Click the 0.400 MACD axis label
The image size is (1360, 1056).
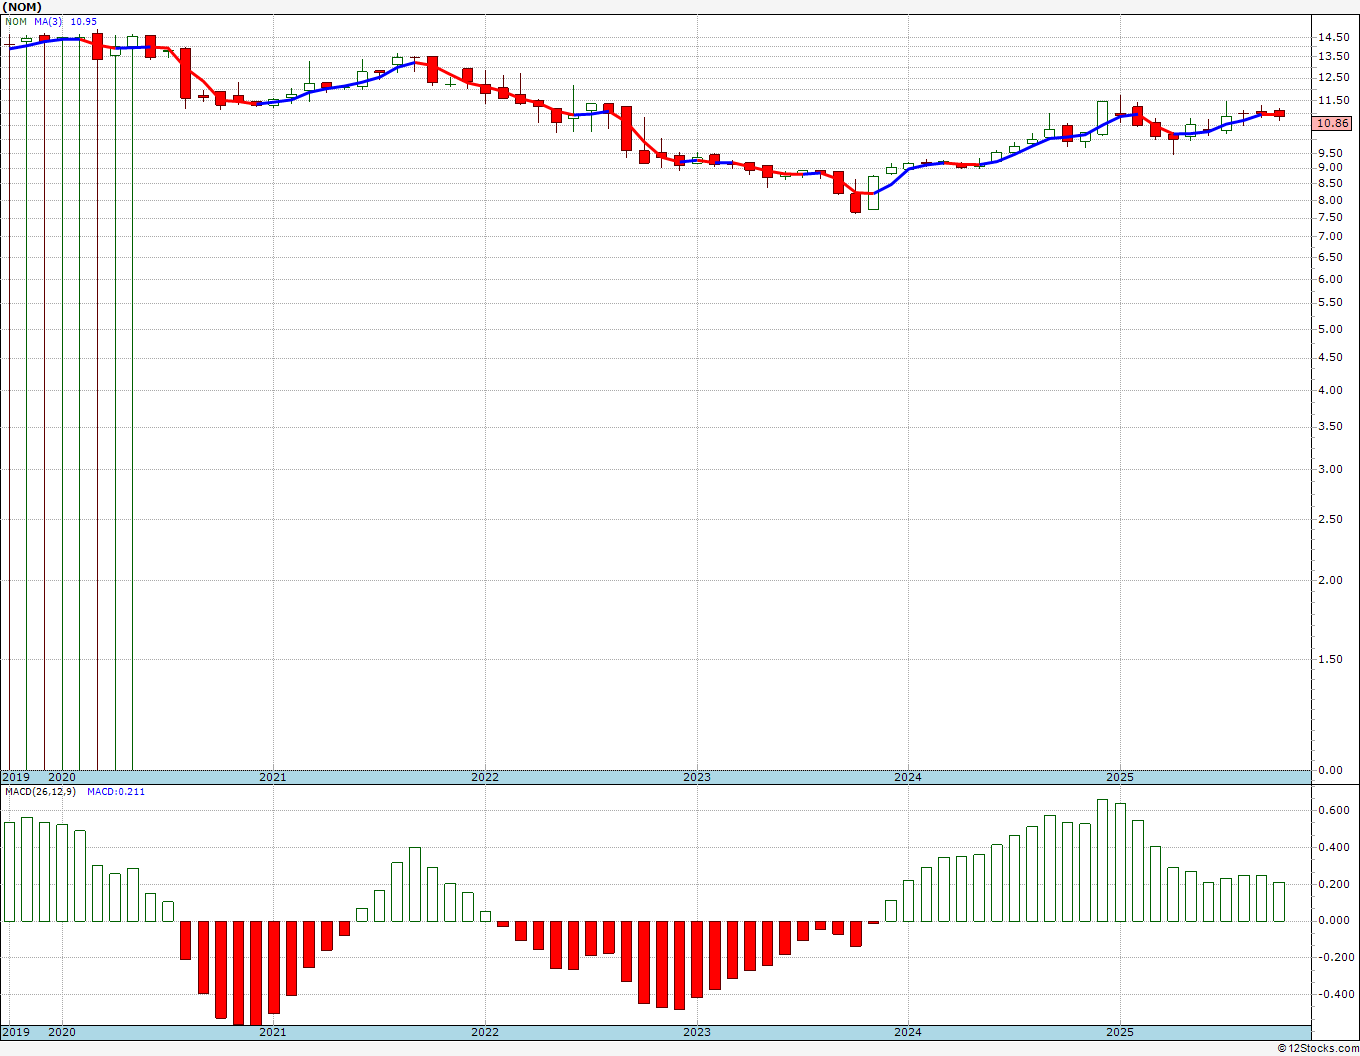click(1332, 847)
